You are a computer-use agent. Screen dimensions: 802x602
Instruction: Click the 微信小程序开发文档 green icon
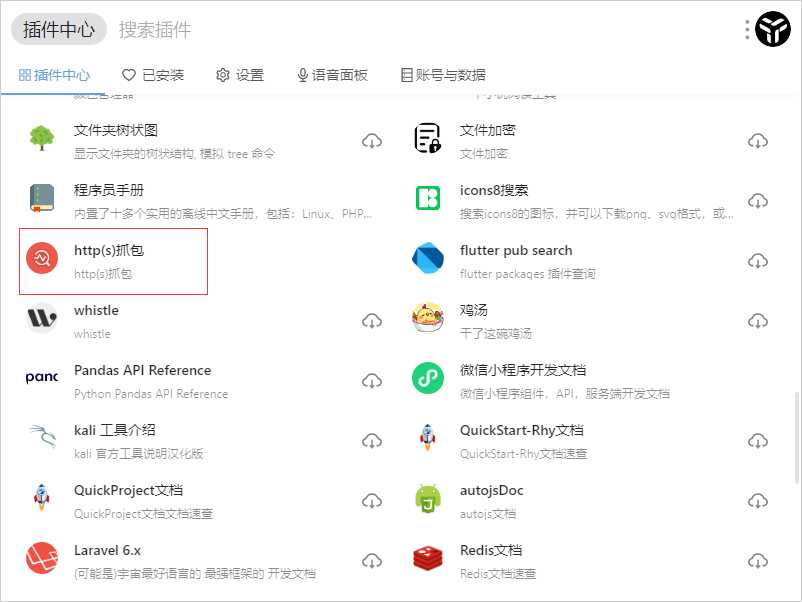point(428,378)
